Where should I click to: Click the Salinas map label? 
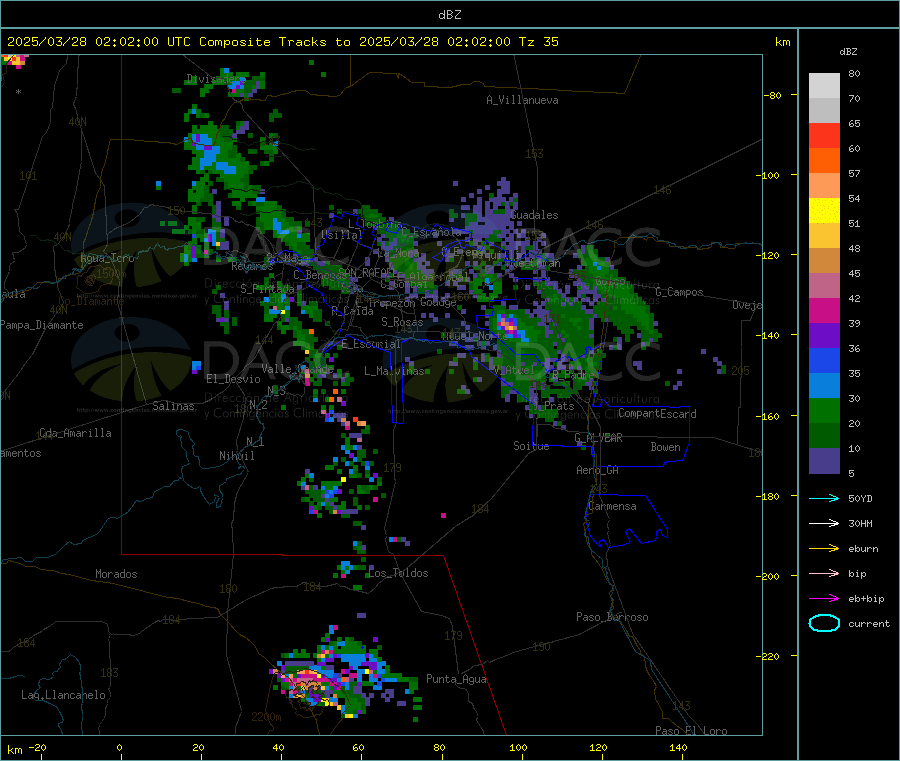pyautogui.click(x=173, y=406)
